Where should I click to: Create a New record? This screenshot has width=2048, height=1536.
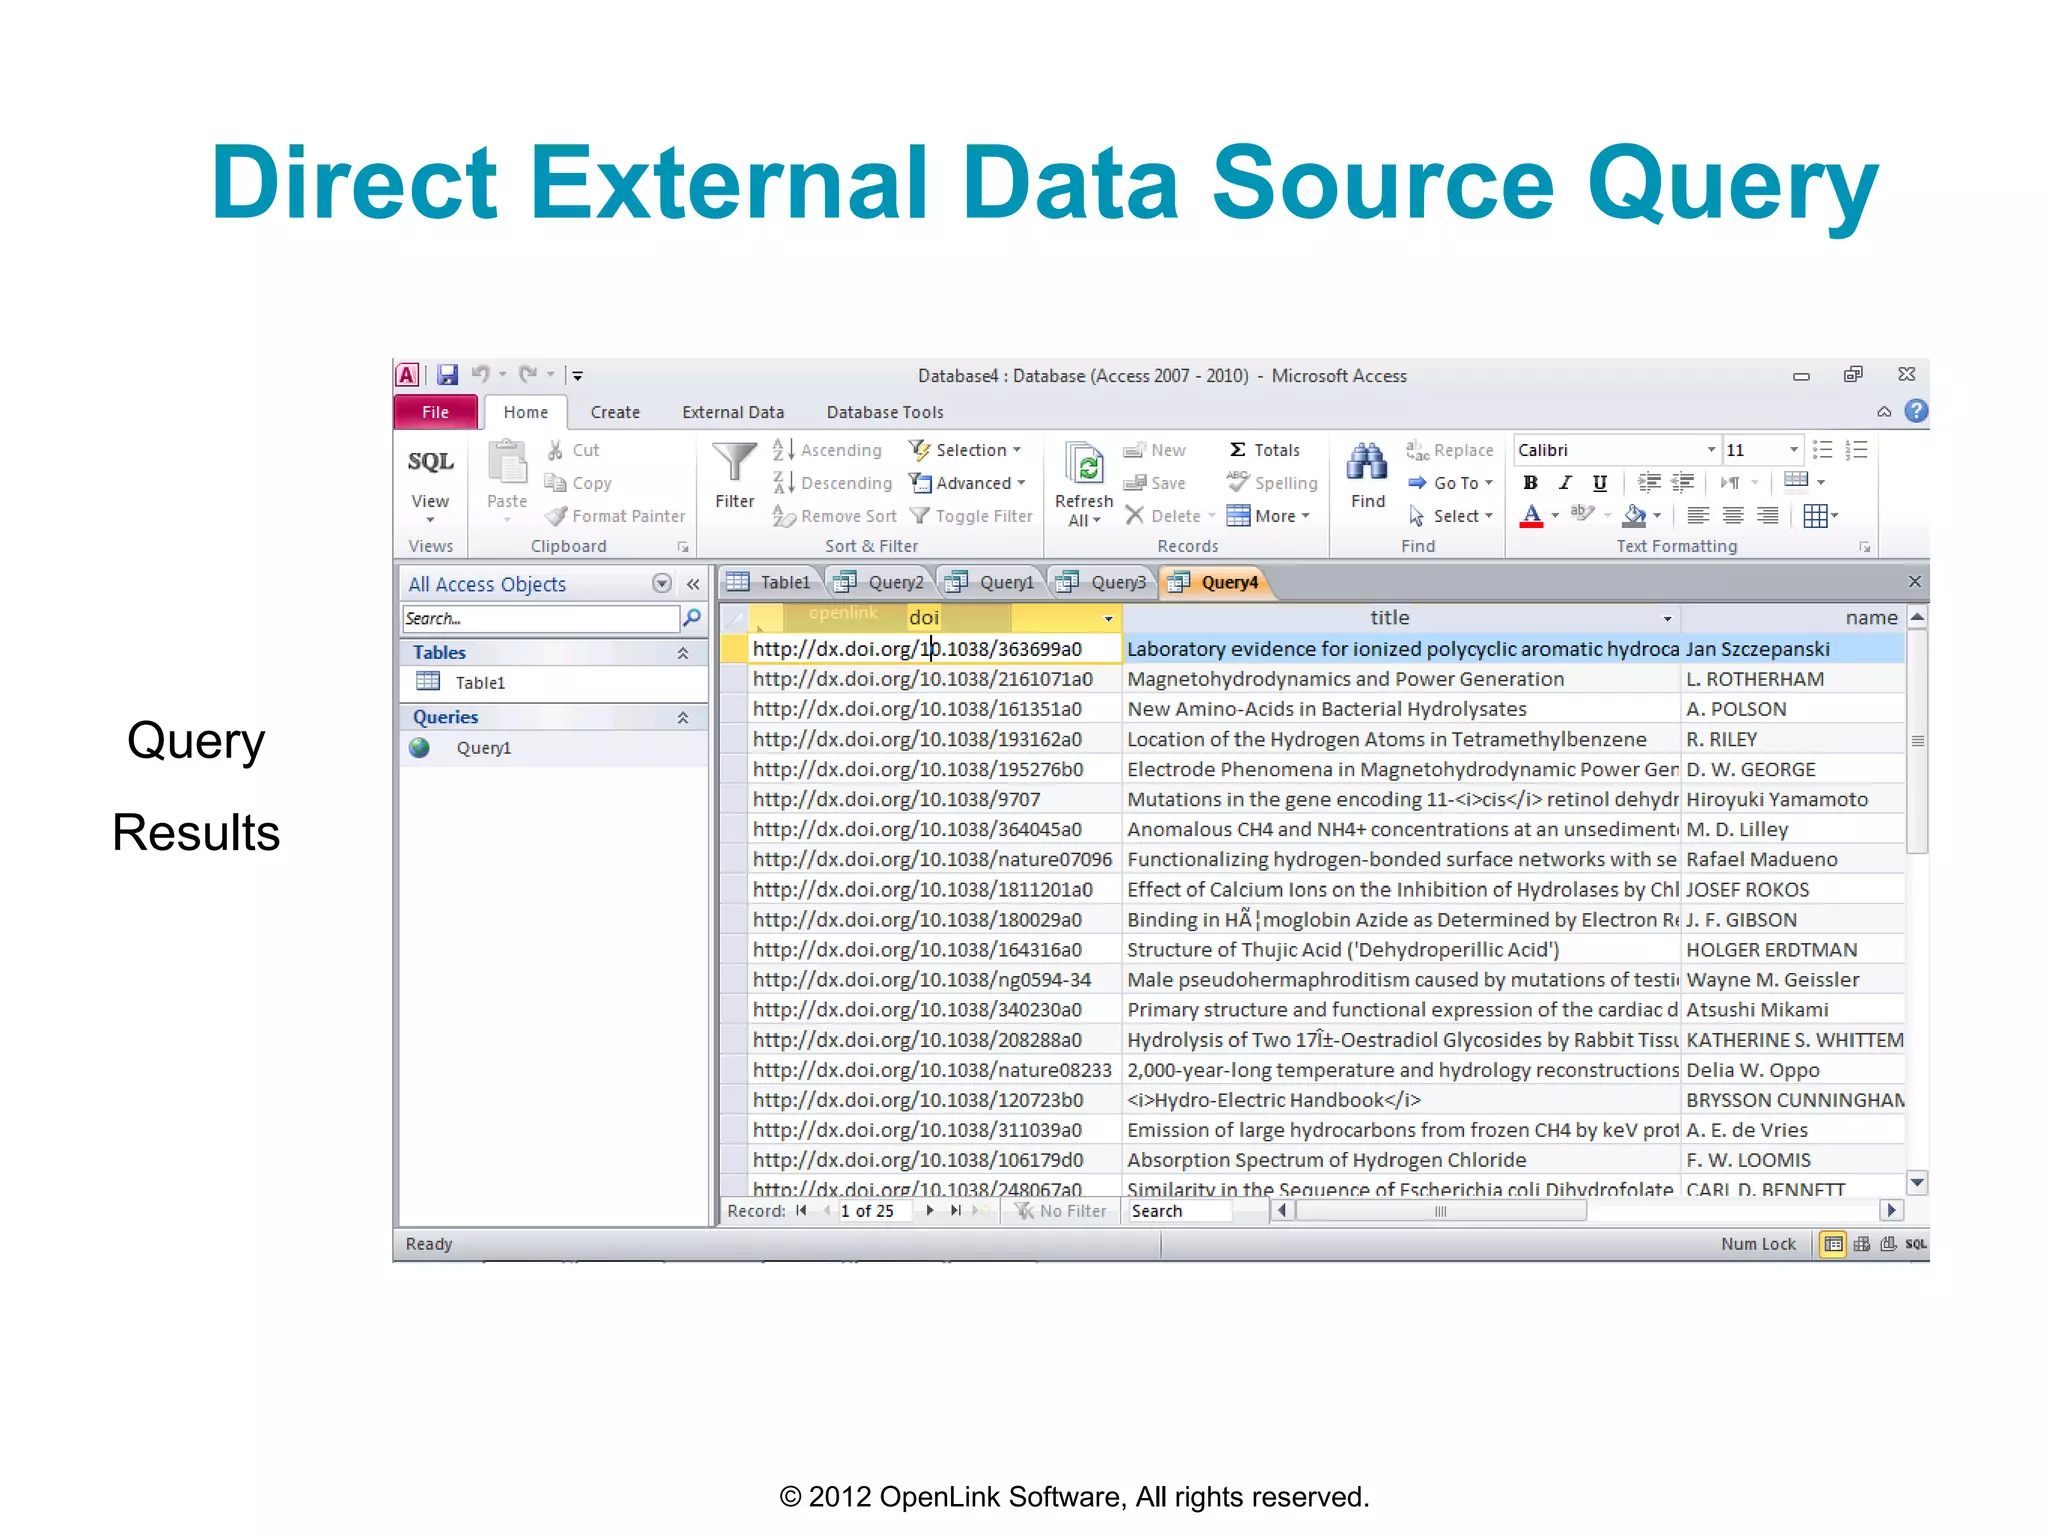click(1155, 450)
